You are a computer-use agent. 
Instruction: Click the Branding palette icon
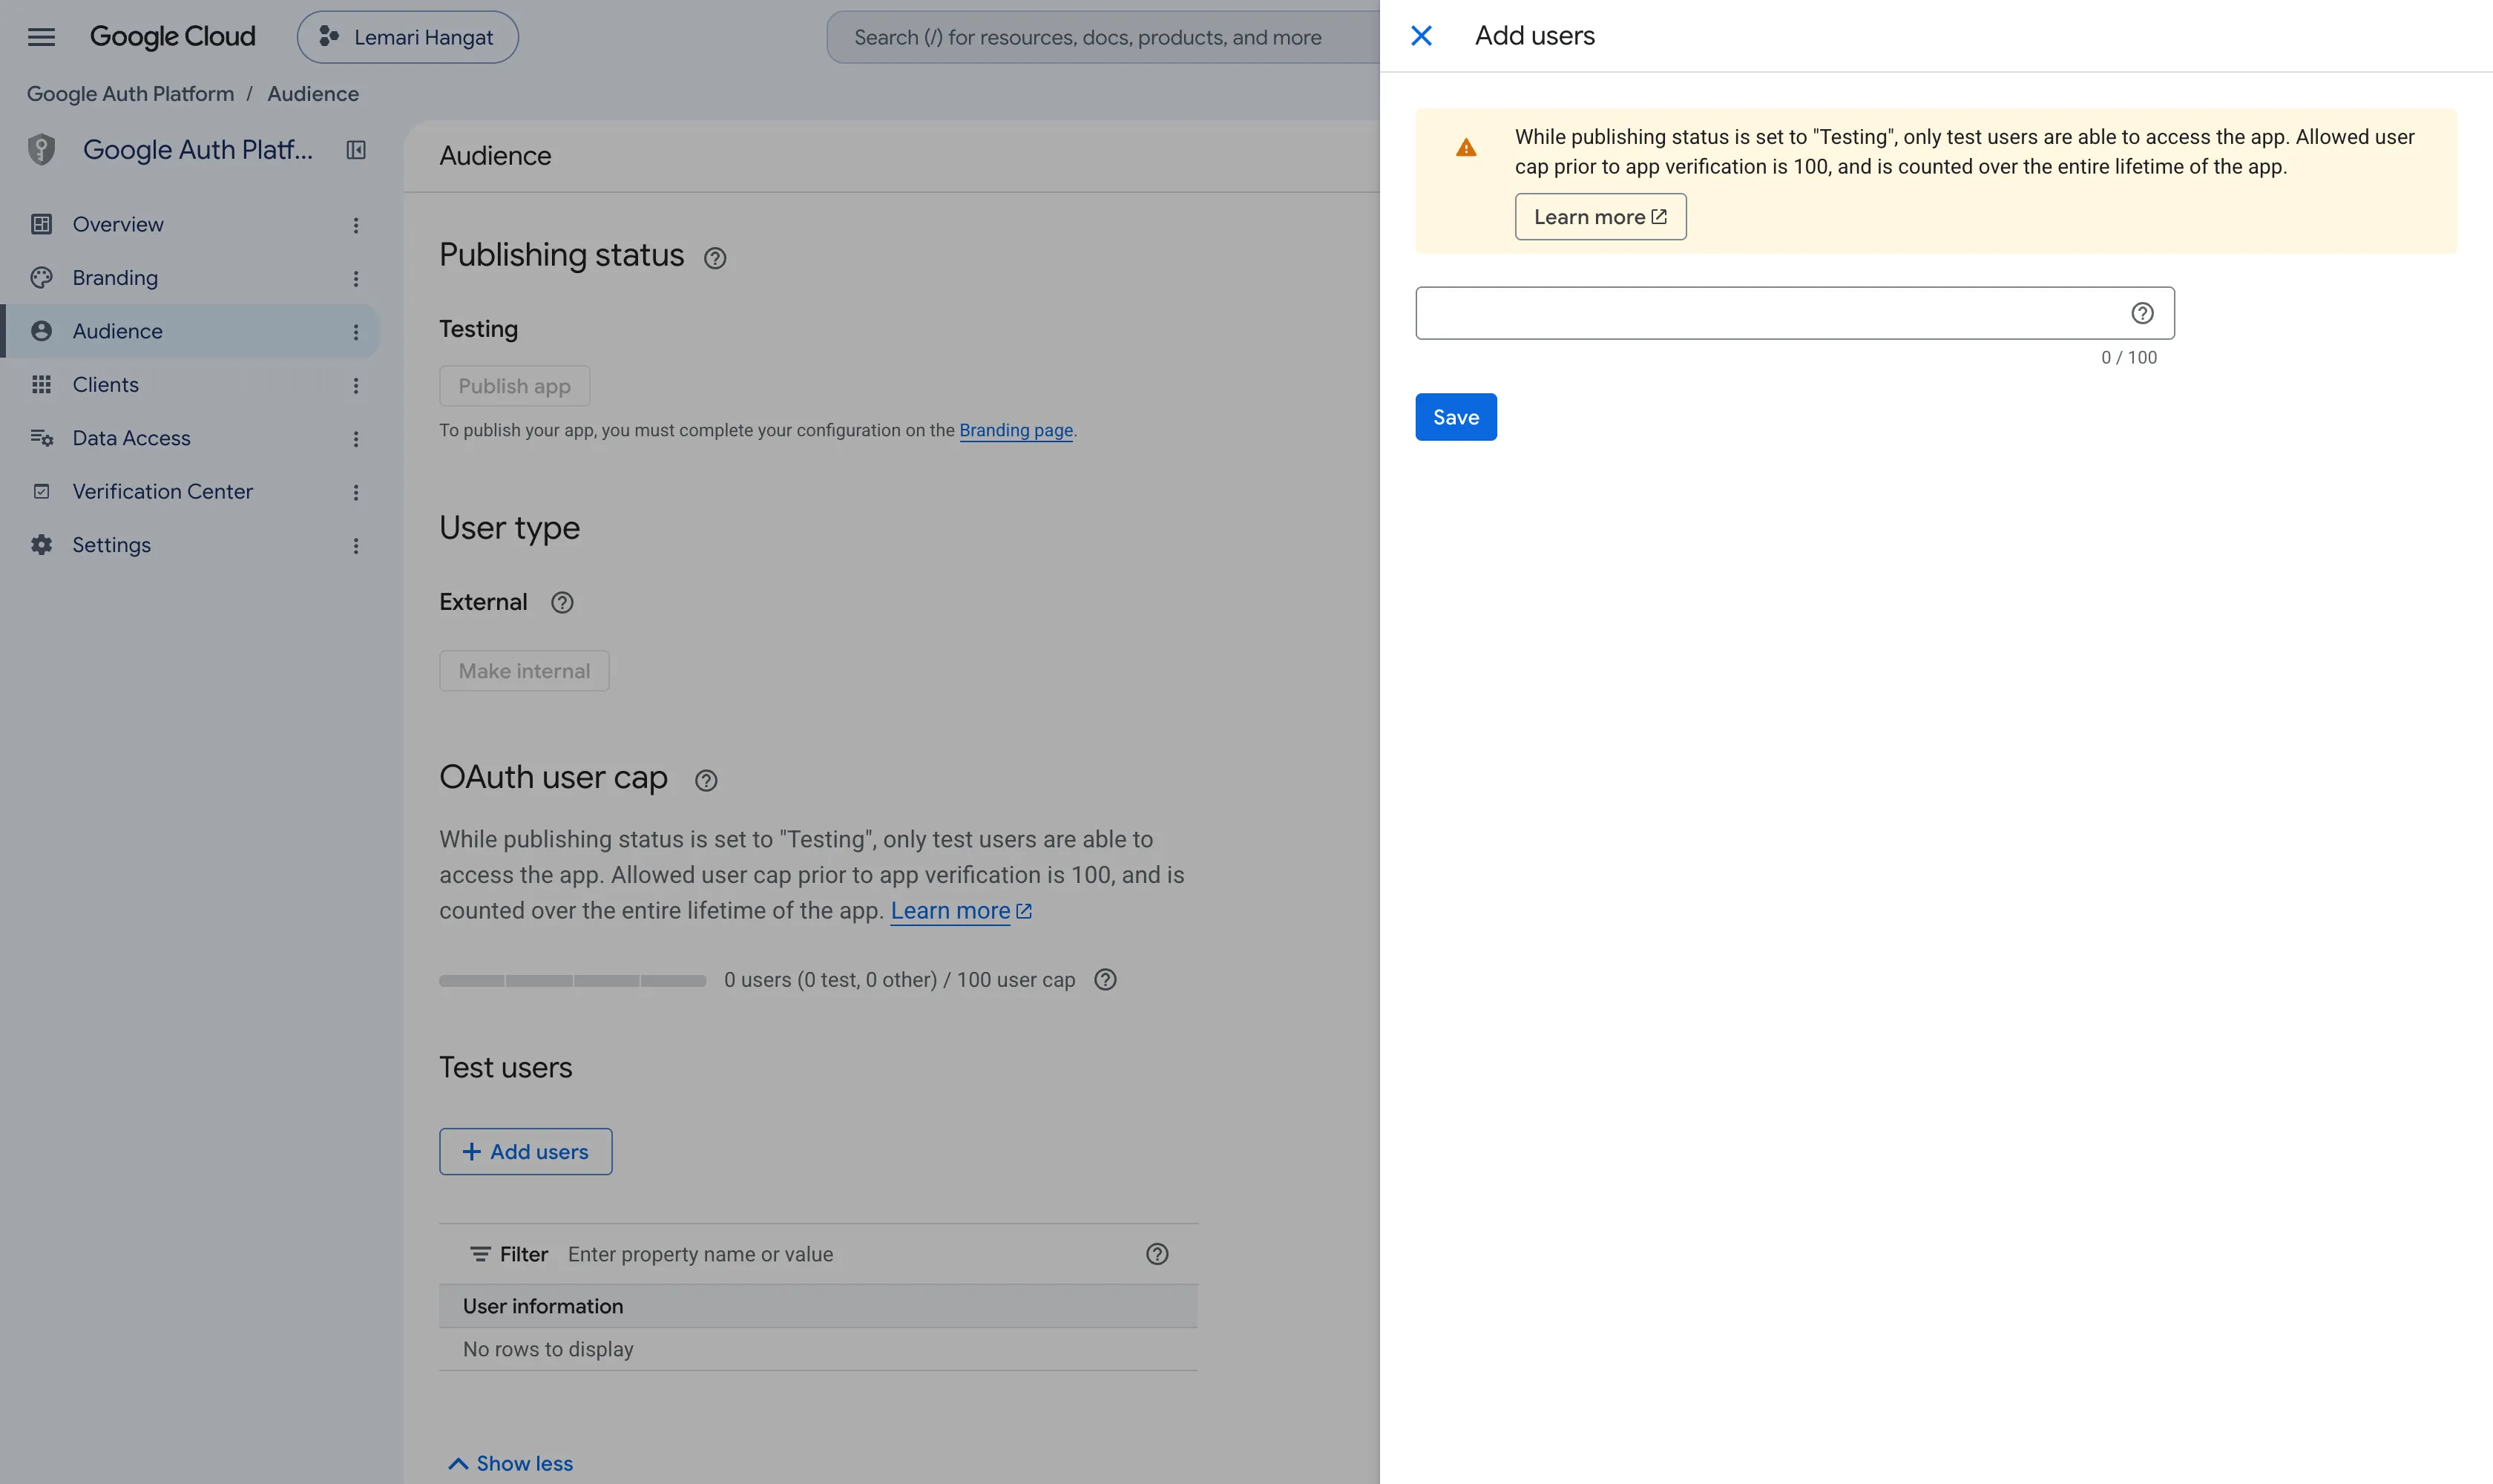tap(41, 278)
